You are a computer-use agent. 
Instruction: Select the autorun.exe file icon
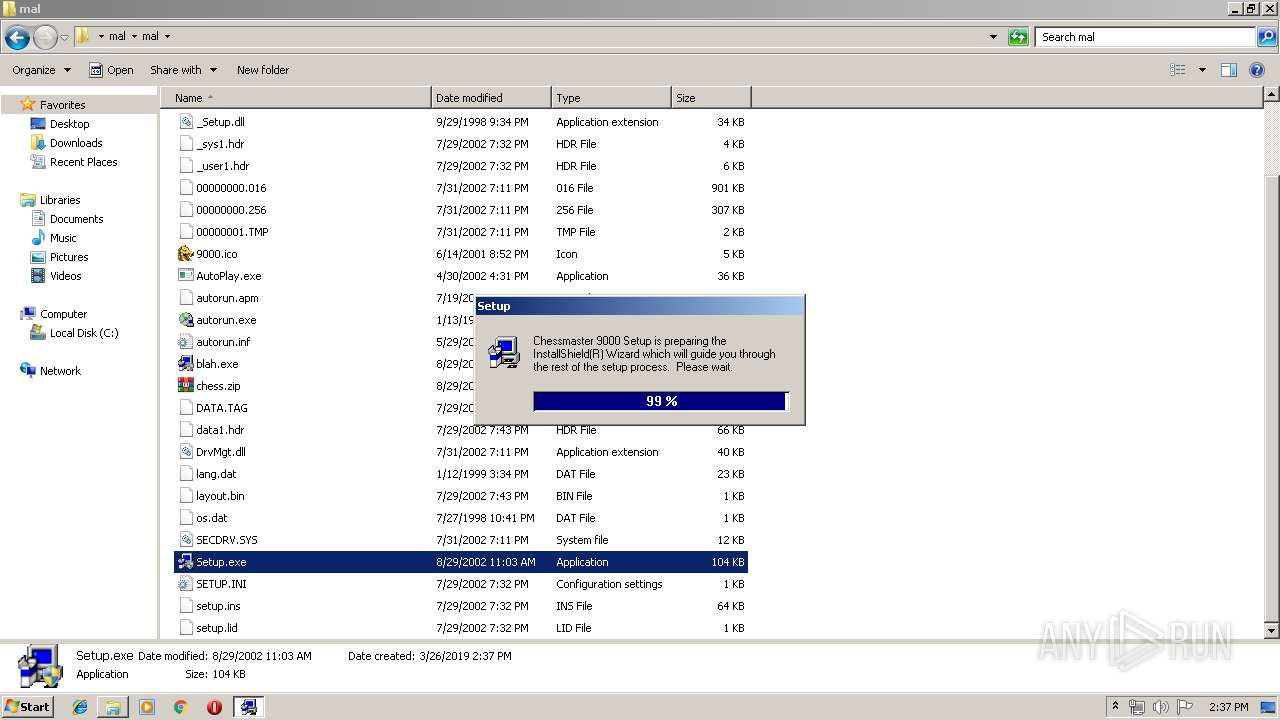pyautogui.click(x=185, y=320)
